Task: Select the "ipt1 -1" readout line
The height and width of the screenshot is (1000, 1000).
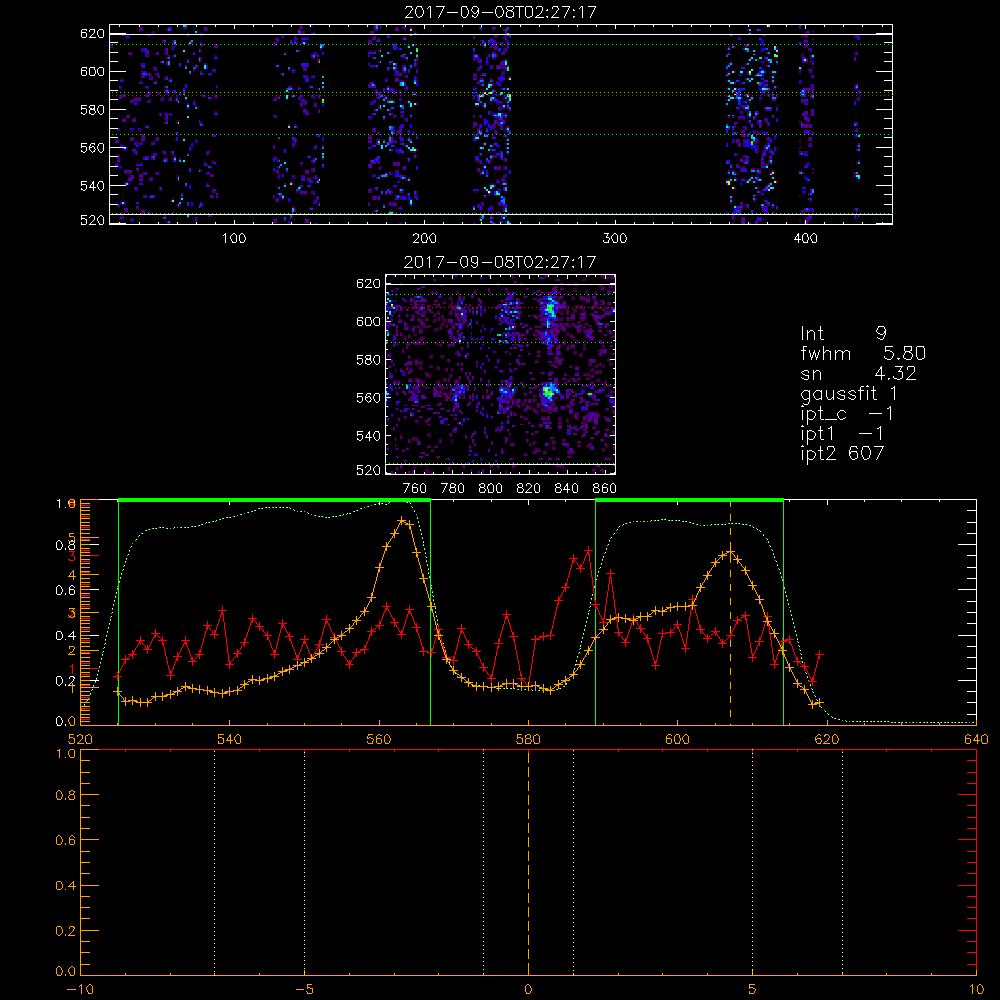Action: [842, 434]
